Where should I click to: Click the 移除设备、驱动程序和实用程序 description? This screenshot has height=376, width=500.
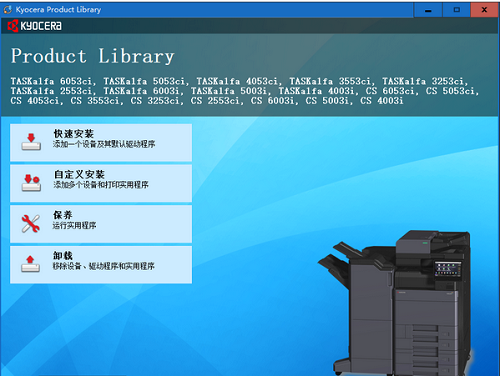103,266
